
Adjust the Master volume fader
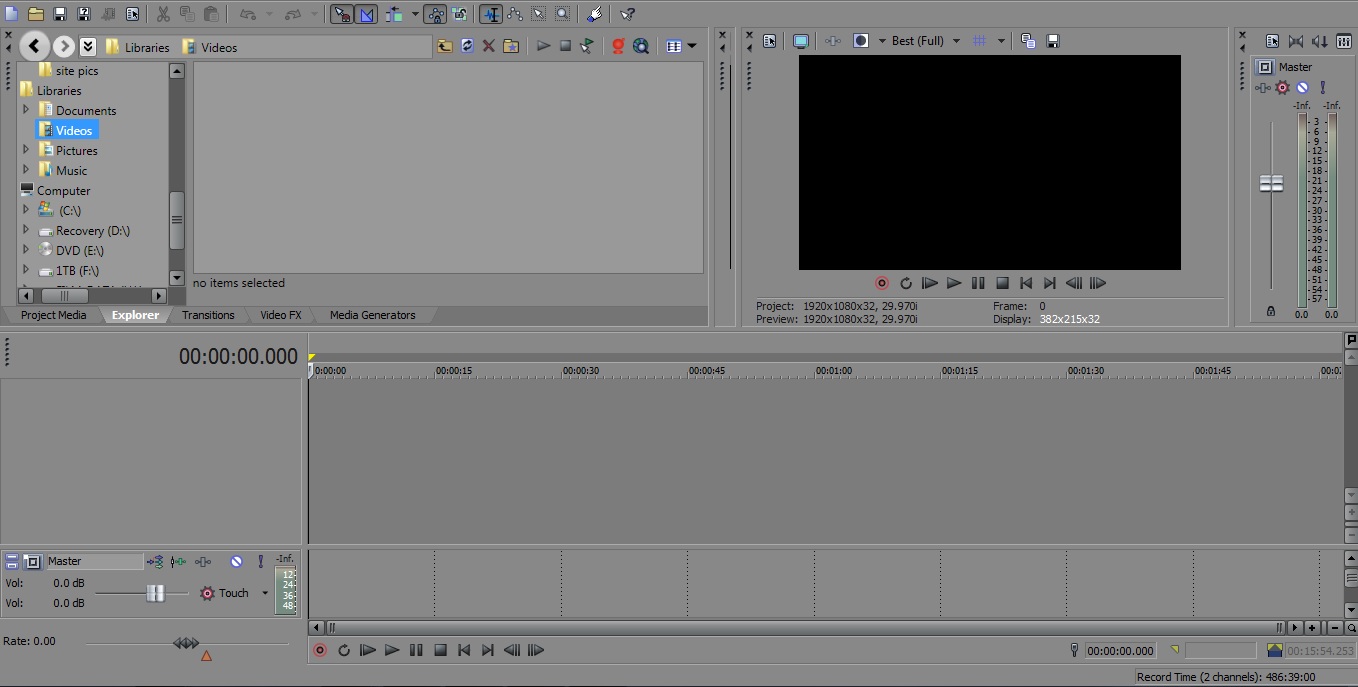[x=1271, y=183]
